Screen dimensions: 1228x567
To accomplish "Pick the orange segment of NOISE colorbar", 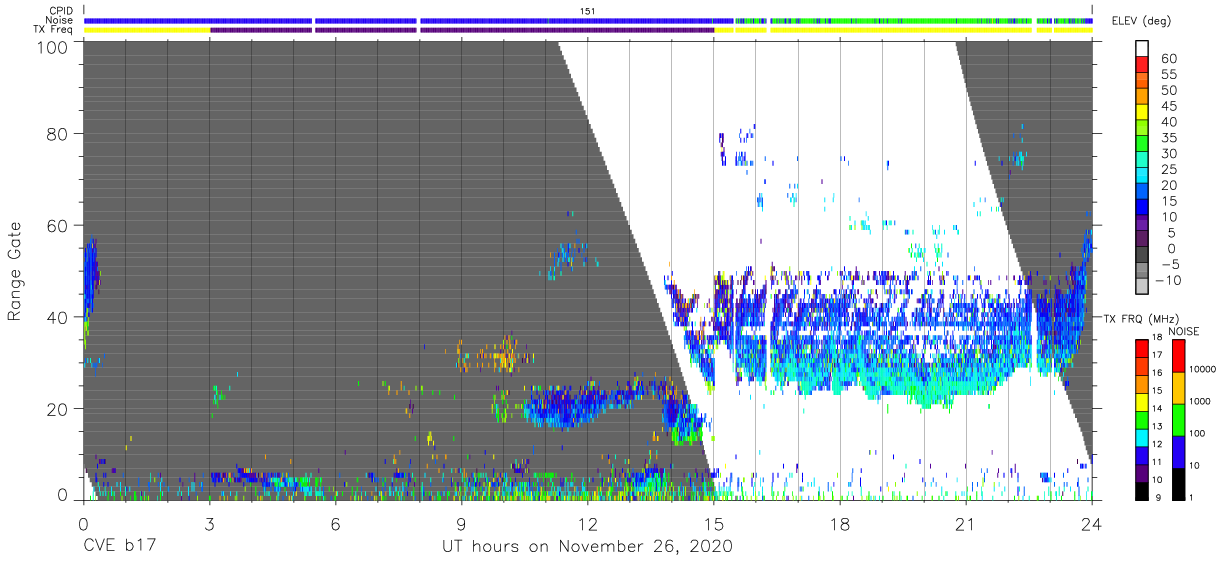I will coord(1179,388).
